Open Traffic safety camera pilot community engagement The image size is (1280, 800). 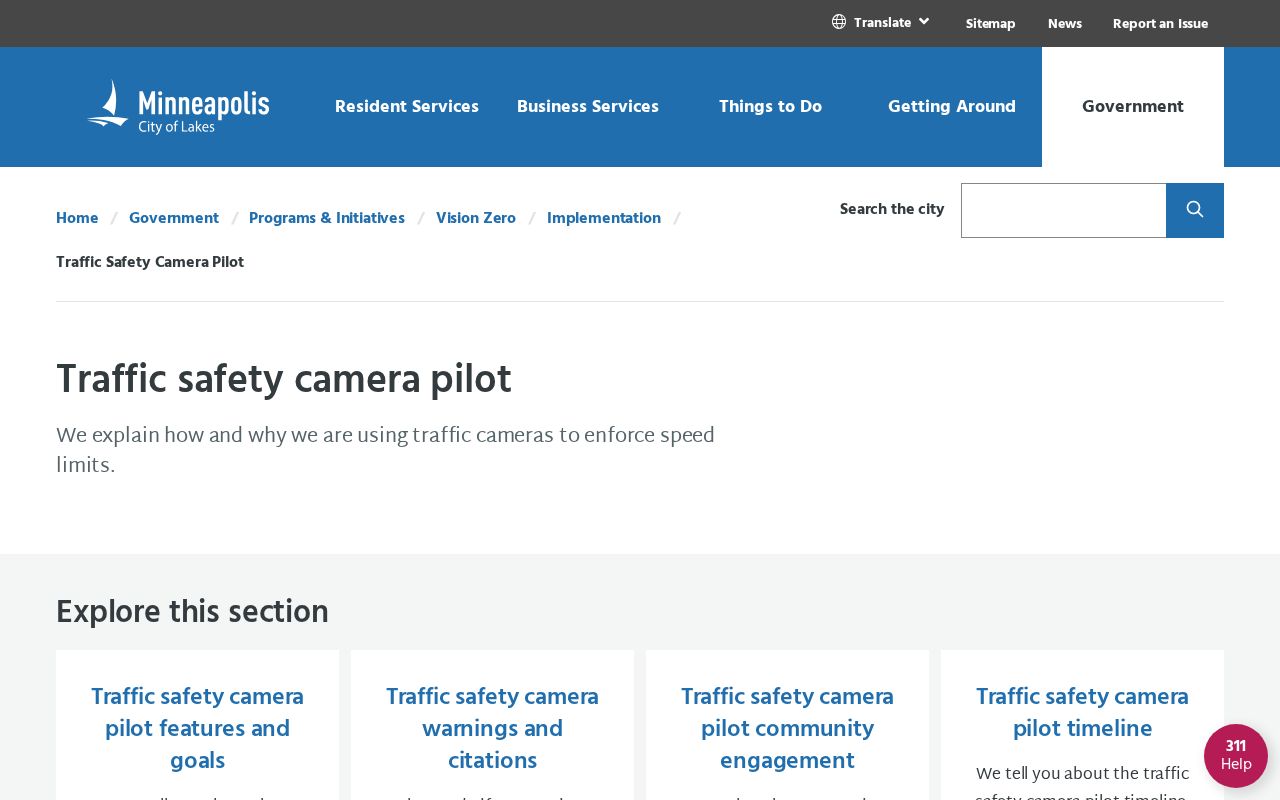(787, 728)
